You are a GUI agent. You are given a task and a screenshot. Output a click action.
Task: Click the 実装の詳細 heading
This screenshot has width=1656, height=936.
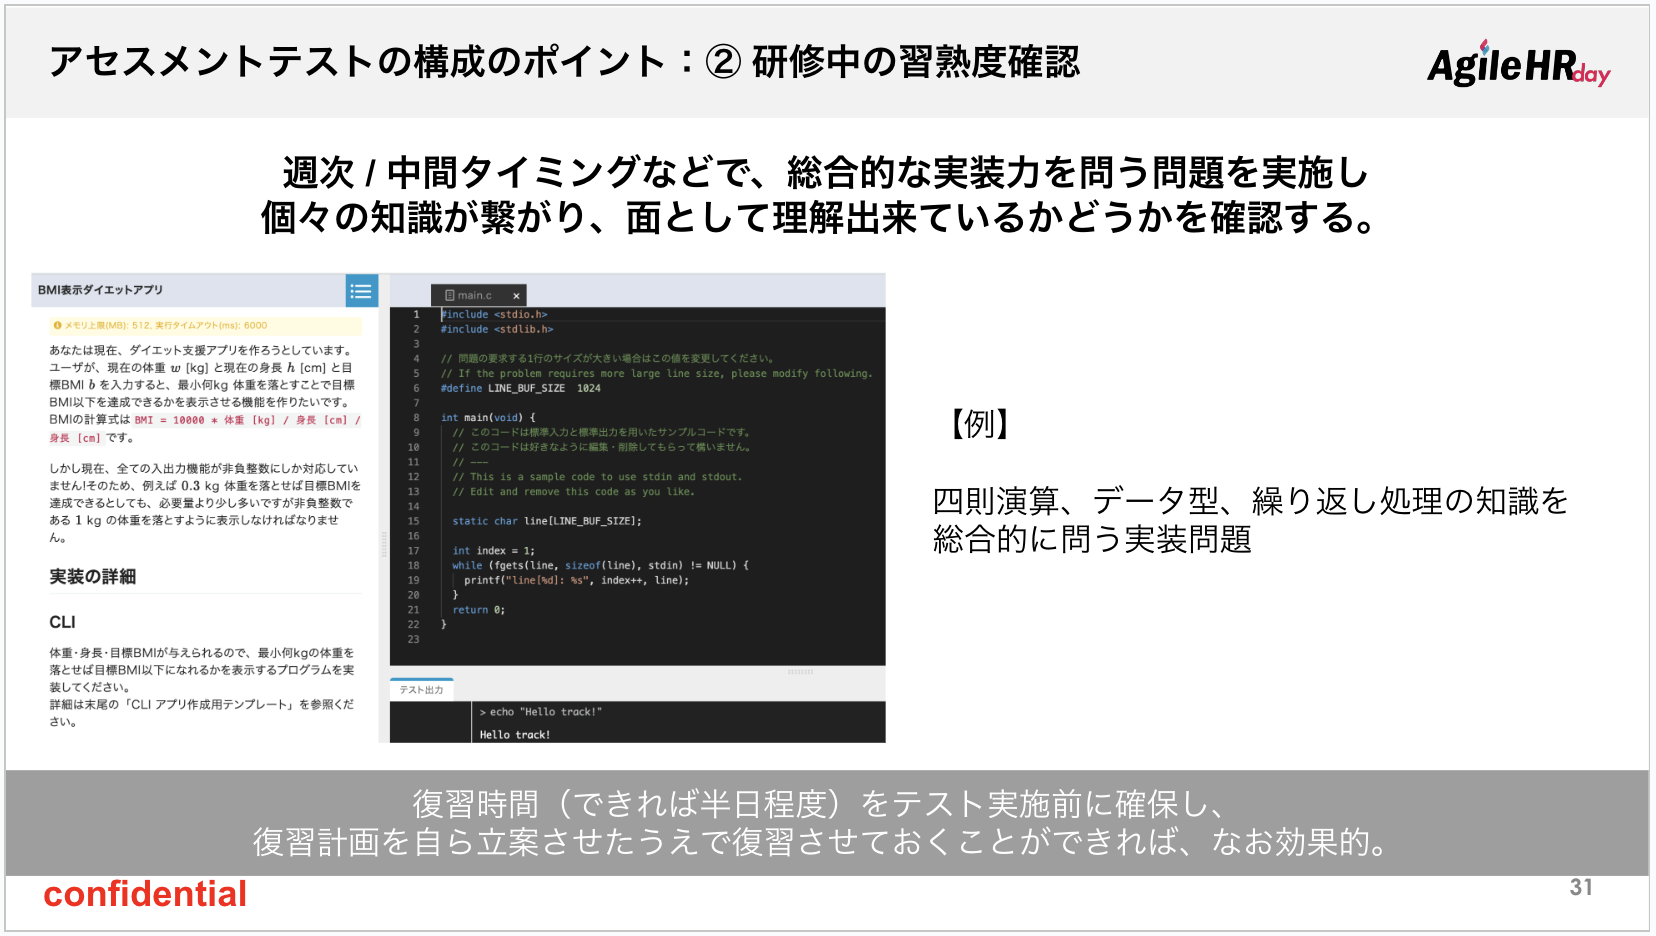pyautogui.click(x=93, y=577)
